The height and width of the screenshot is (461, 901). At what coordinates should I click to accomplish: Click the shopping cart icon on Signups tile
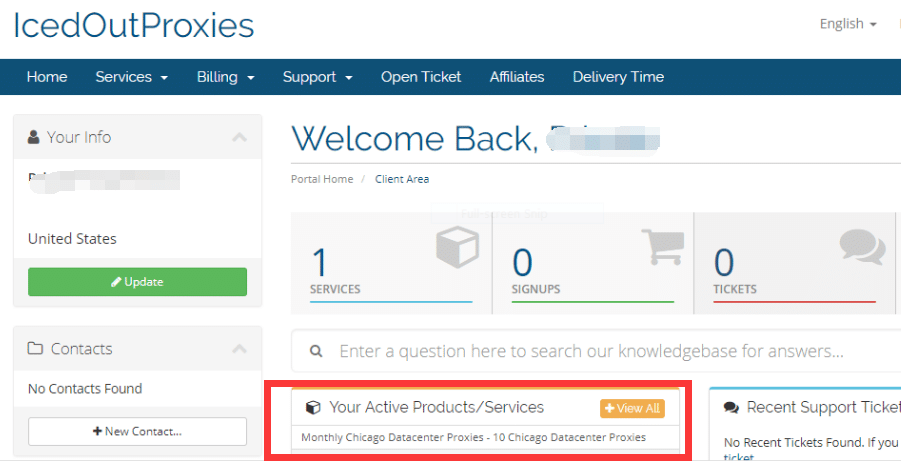coord(663,247)
